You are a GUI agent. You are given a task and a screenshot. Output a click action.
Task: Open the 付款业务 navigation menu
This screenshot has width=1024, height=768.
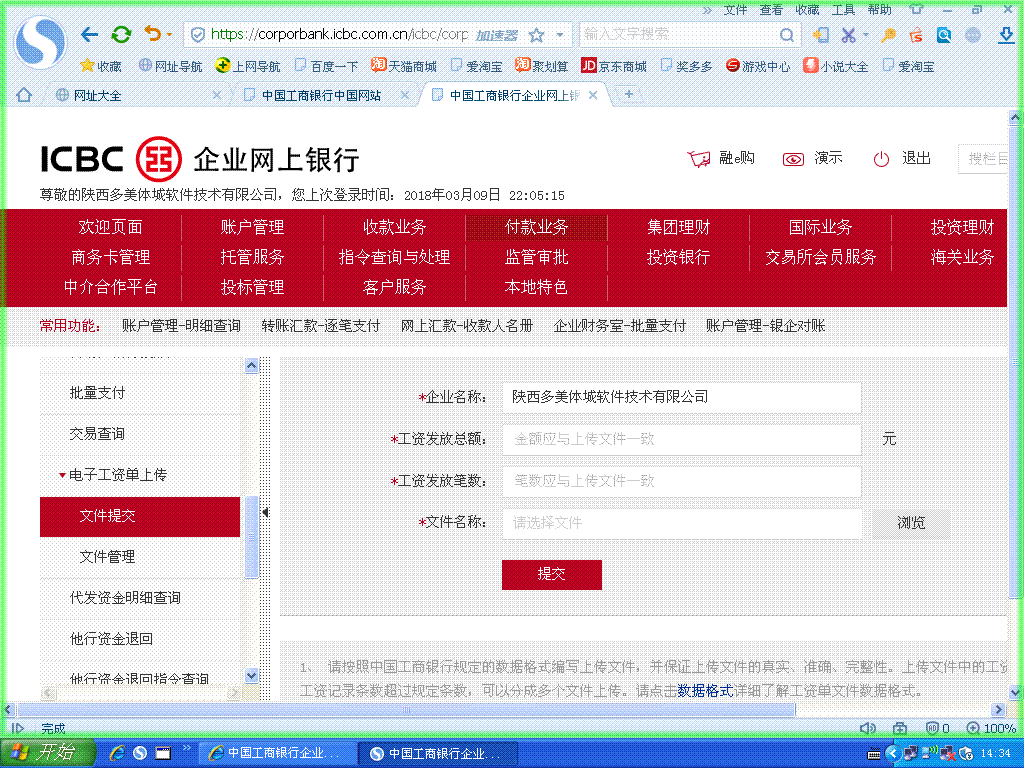pyautogui.click(x=537, y=227)
